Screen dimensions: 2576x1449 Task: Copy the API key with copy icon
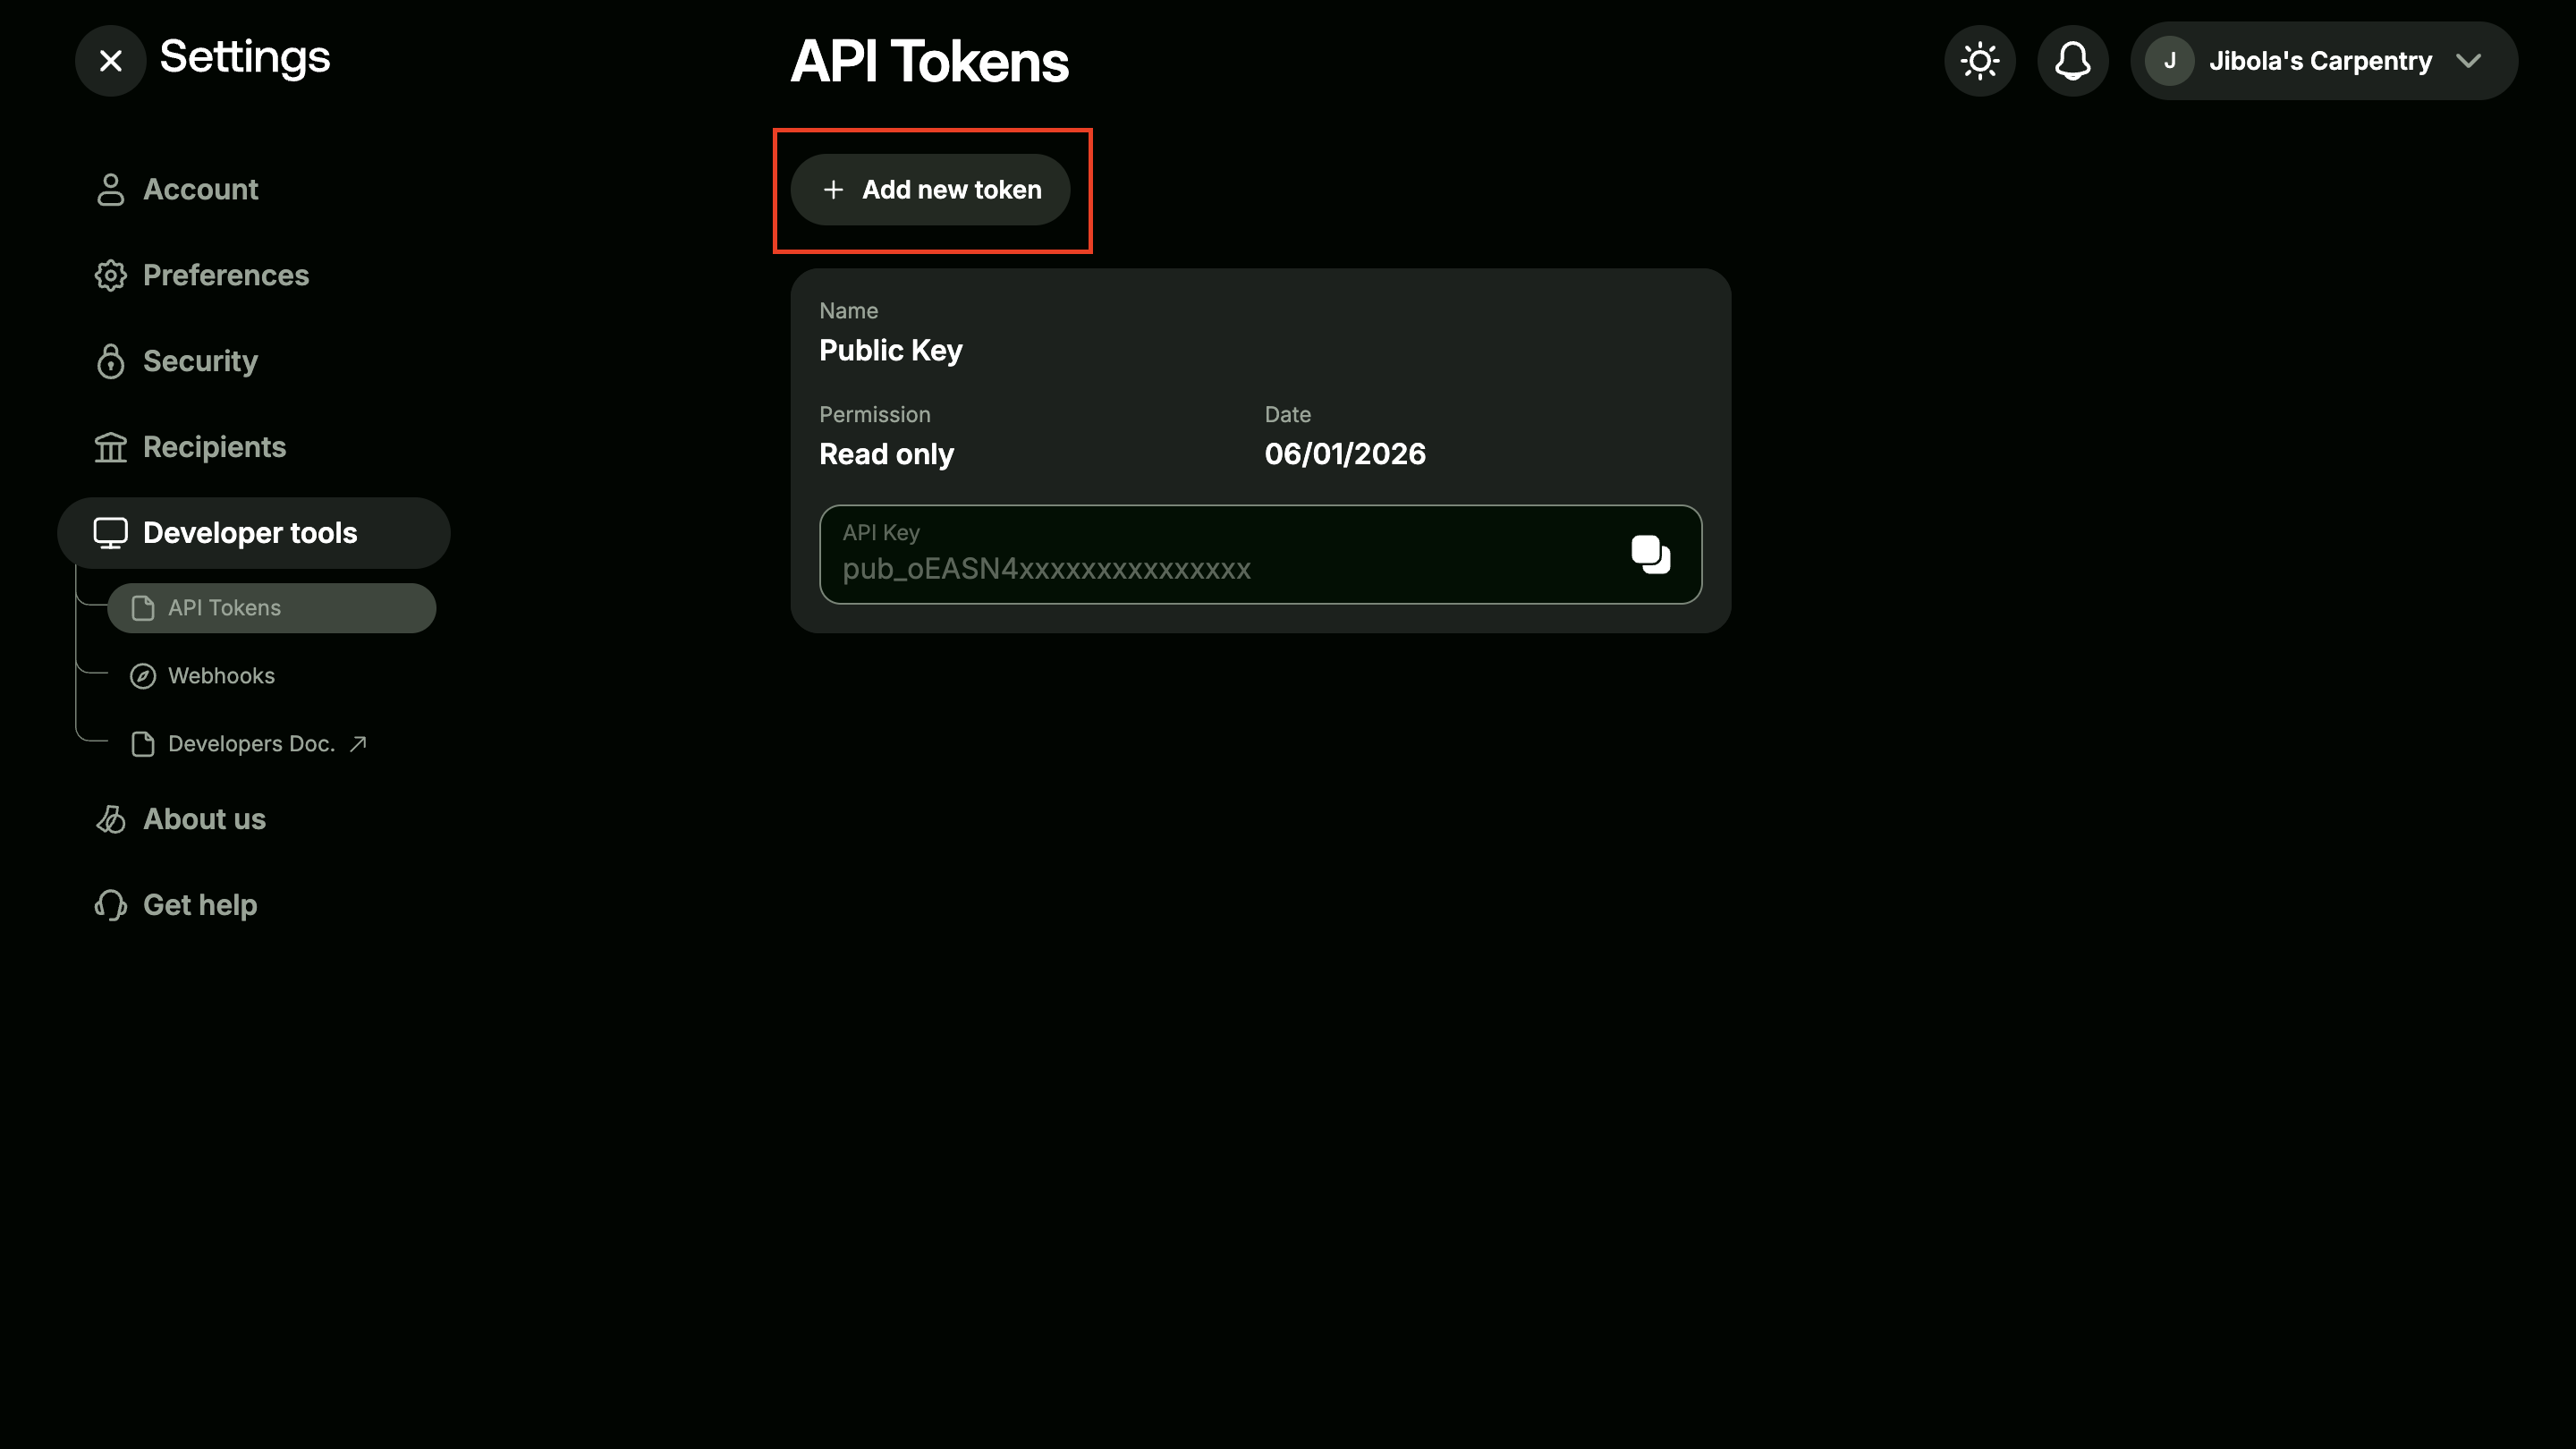(1650, 554)
